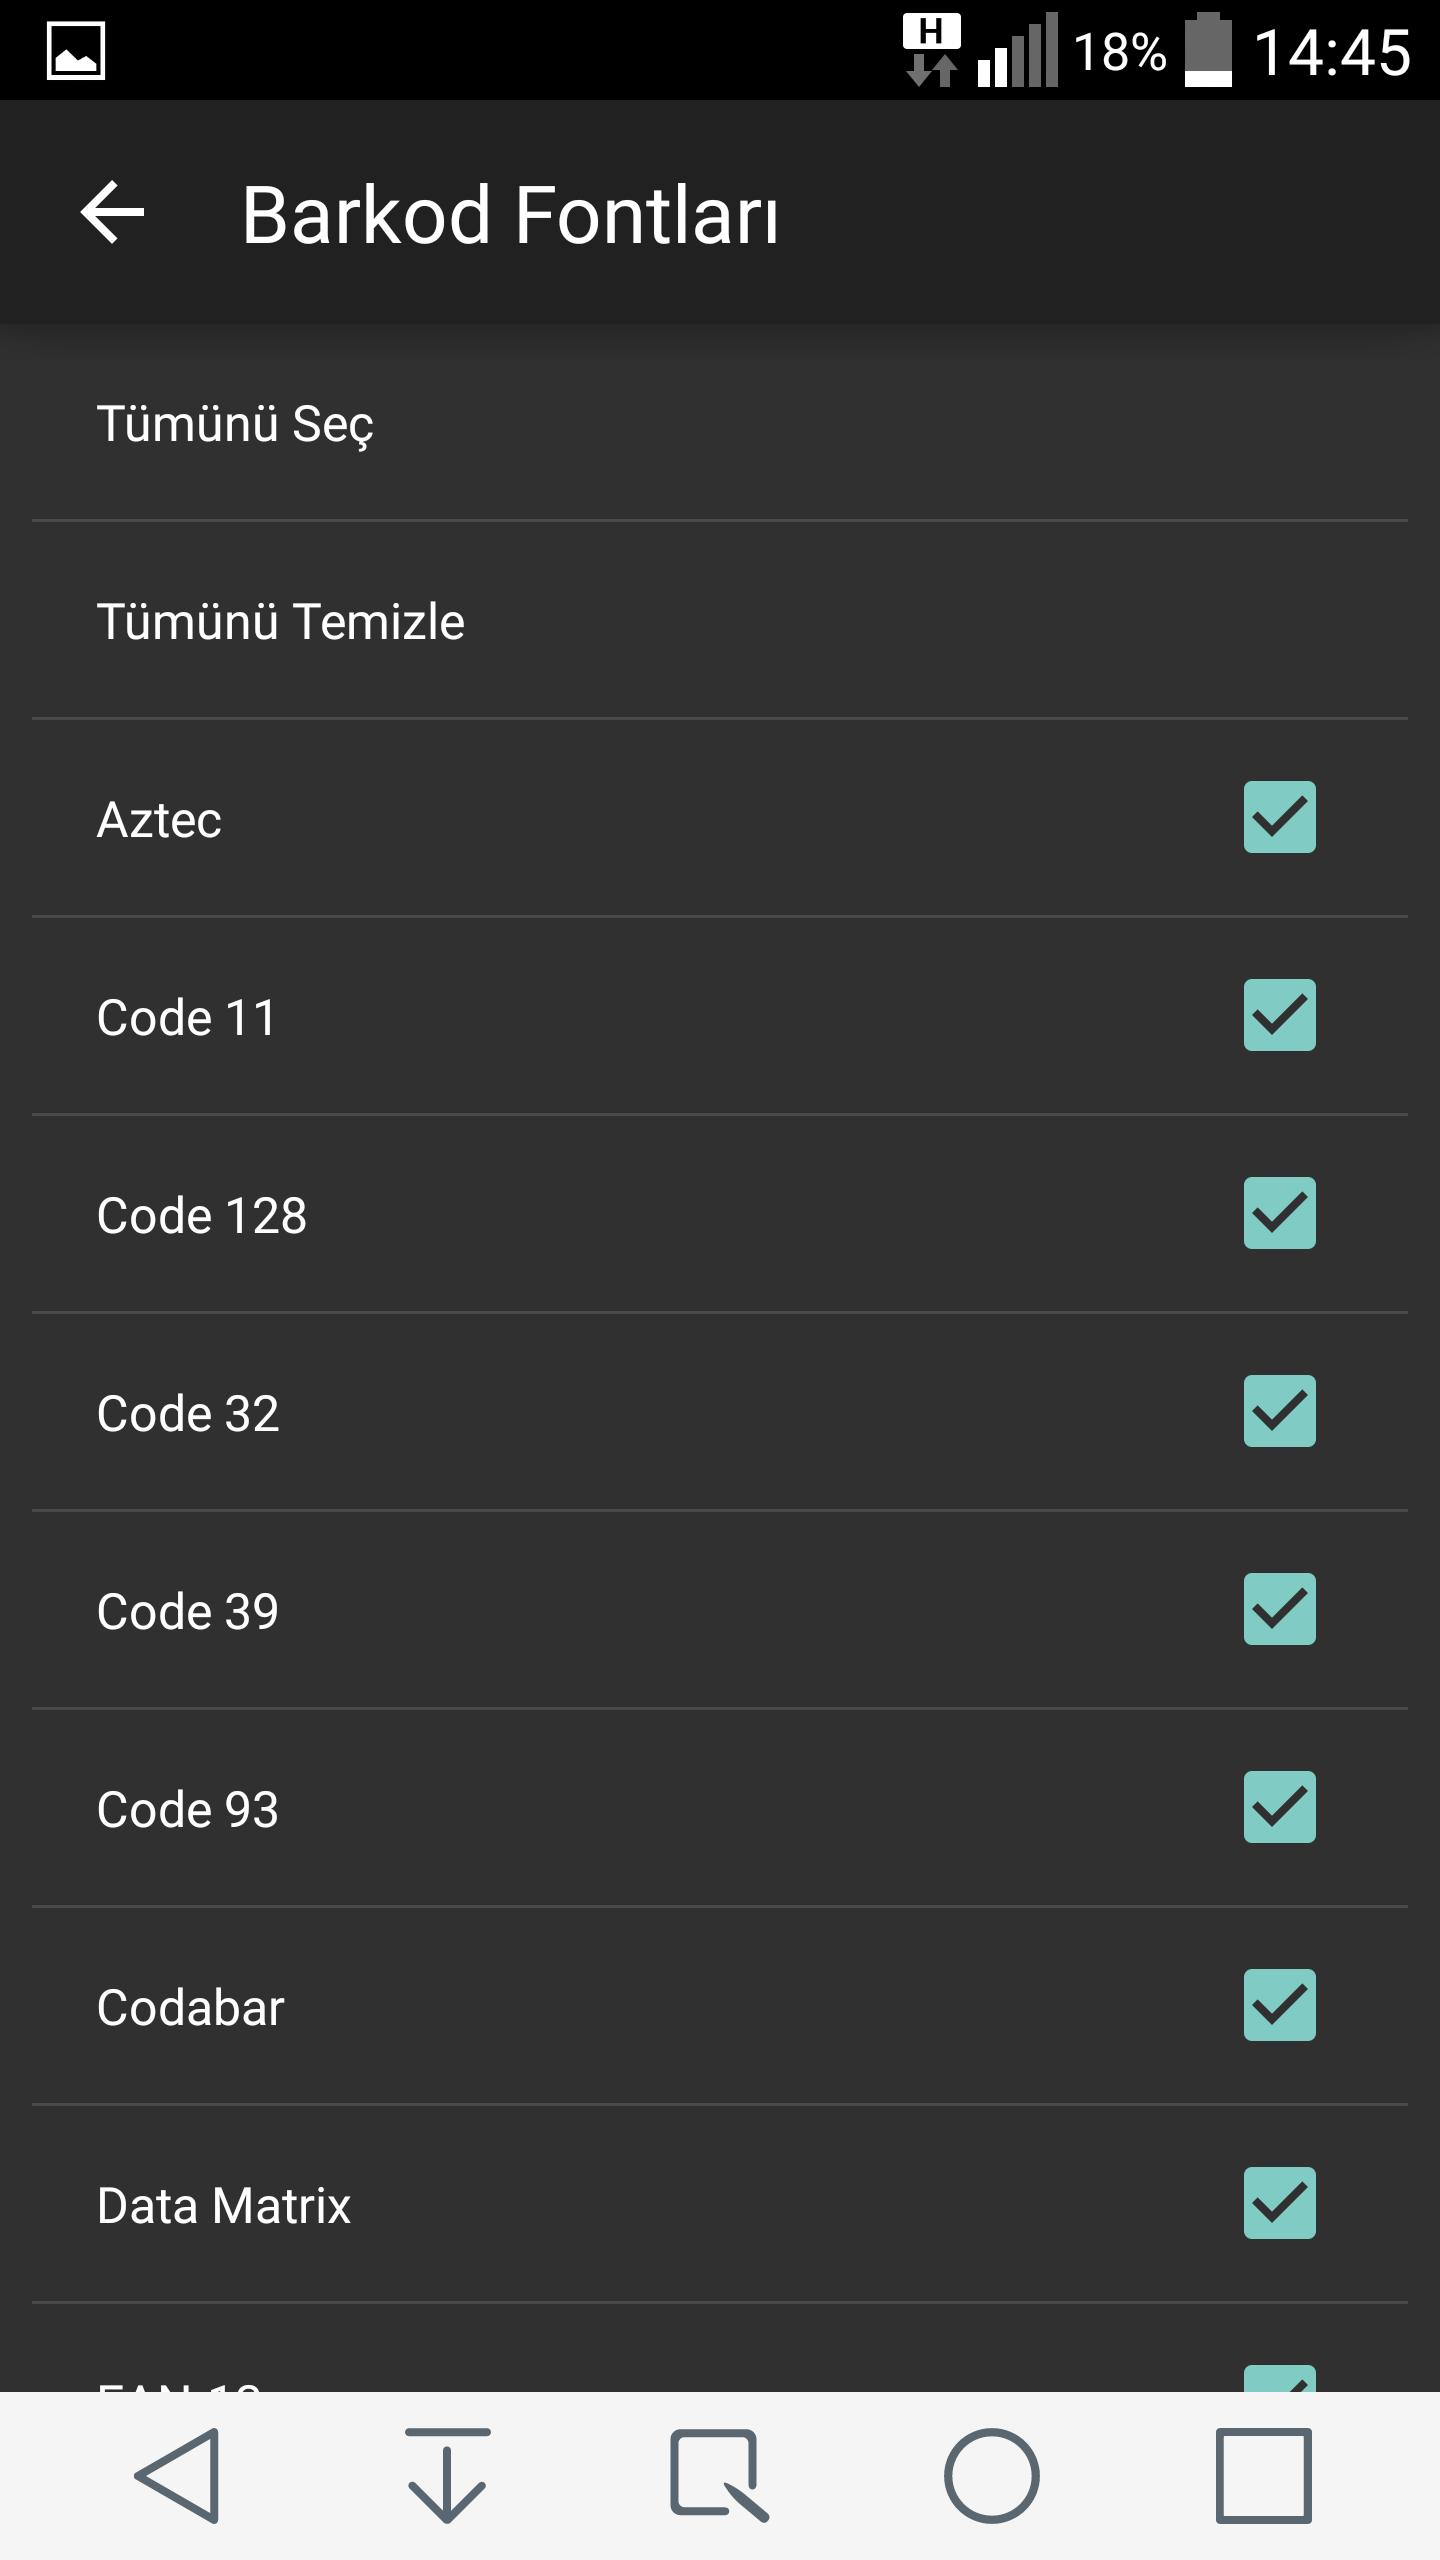Uncheck the Code 93 checkbox

pos(1279,1807)
